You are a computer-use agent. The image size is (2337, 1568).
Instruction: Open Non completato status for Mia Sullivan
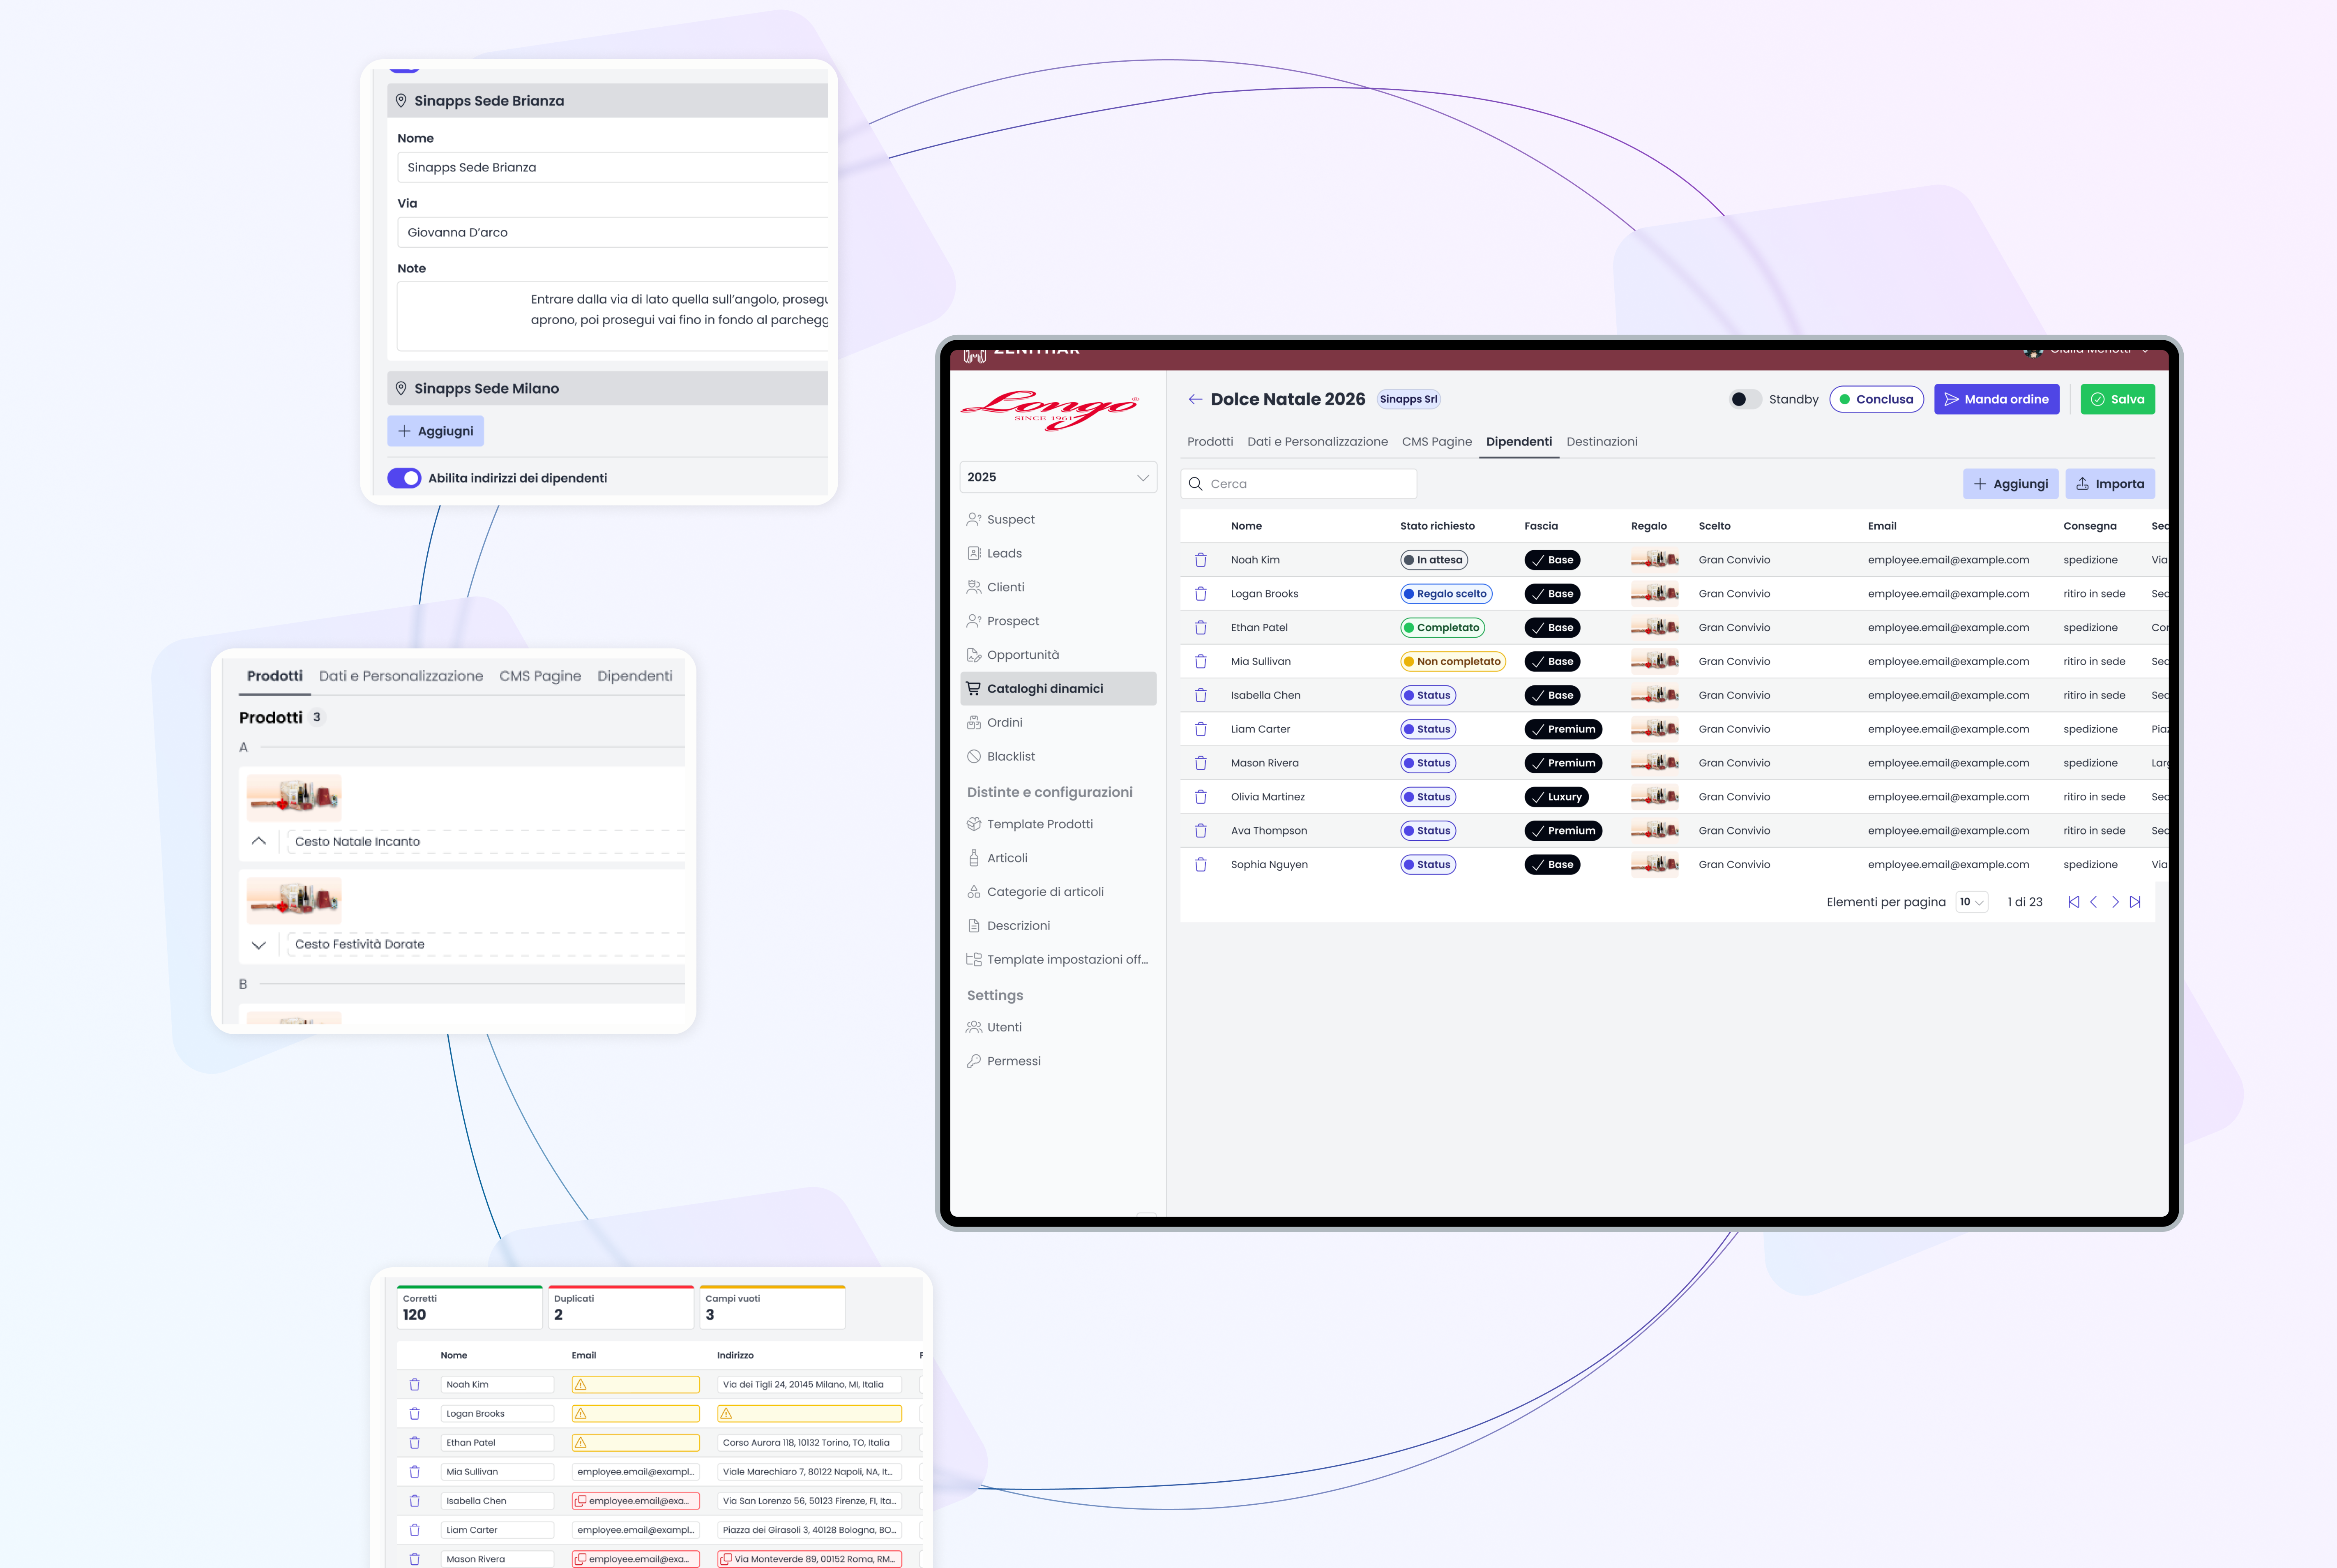[1452, 662]
